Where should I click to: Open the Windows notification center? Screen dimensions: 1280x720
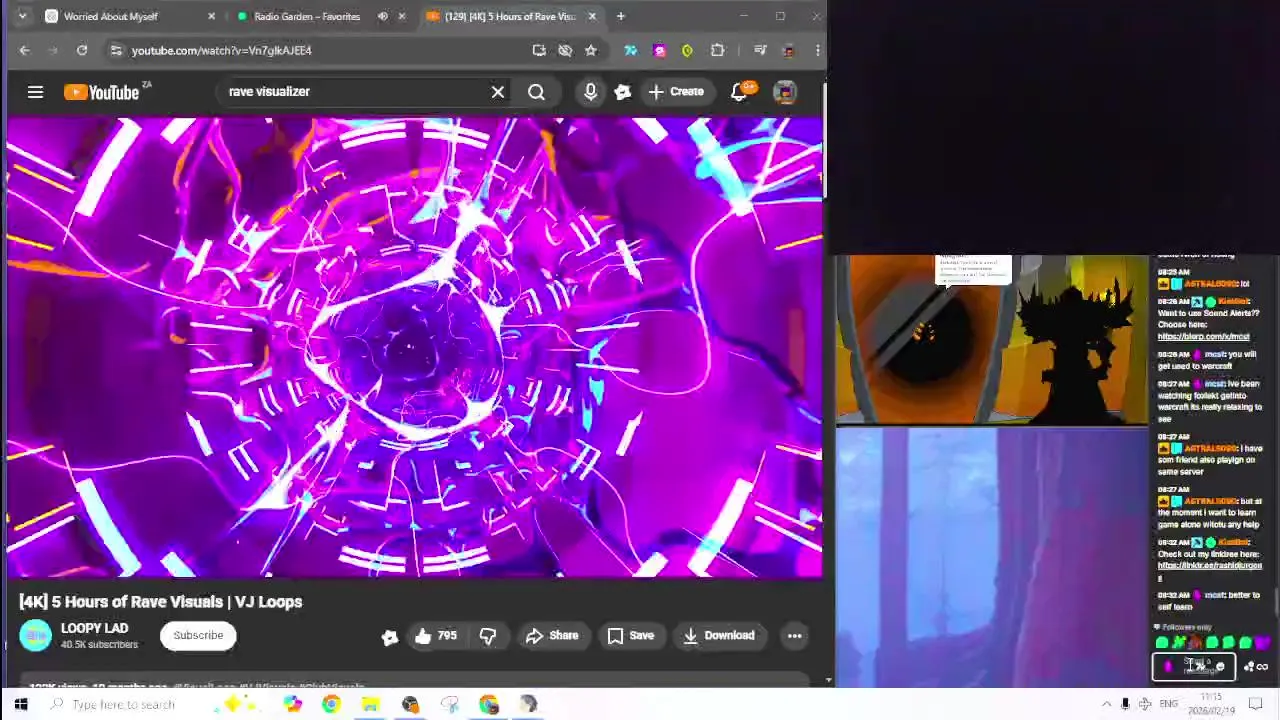1256,705
